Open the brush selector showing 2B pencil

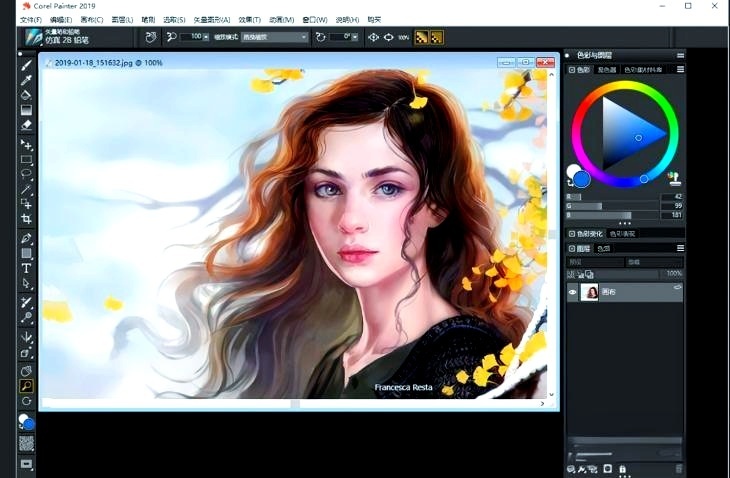pyautogui.click(x=34, y=38)
